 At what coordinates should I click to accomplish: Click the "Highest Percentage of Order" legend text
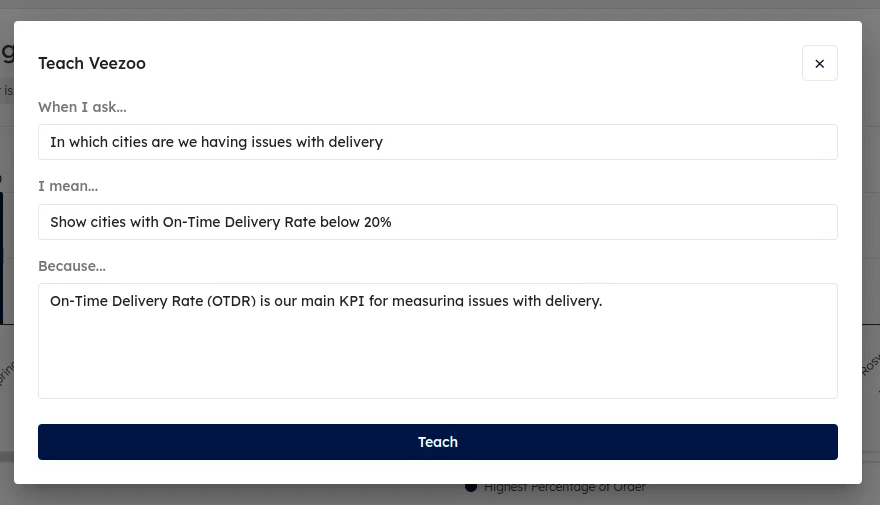pyautogui.click(x=565, y=487)
